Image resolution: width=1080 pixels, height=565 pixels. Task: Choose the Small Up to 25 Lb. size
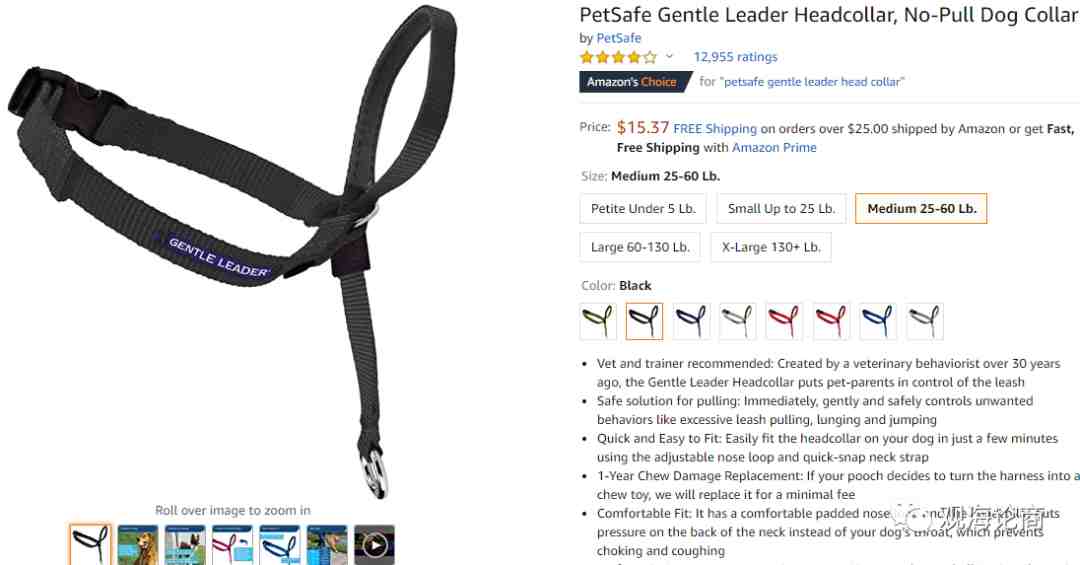(x=781, y=209)
